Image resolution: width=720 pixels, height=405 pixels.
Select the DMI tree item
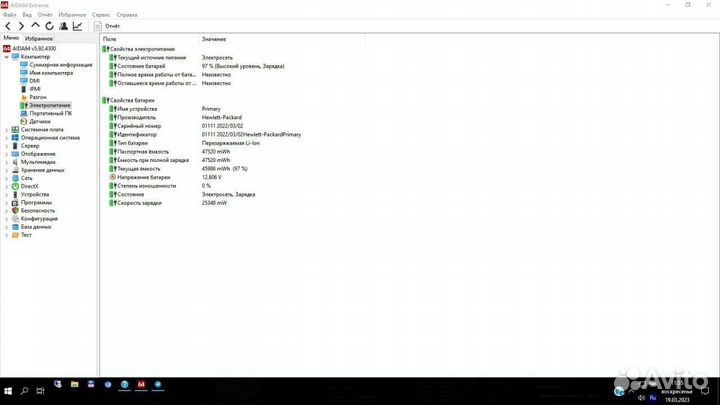[34, 81]
